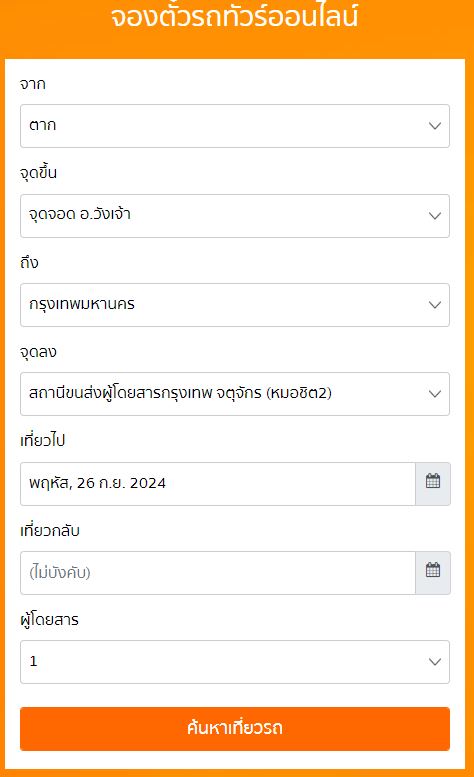
Task: Open the passenger count dropdown showing 1
Action: (x=235, y=662)
